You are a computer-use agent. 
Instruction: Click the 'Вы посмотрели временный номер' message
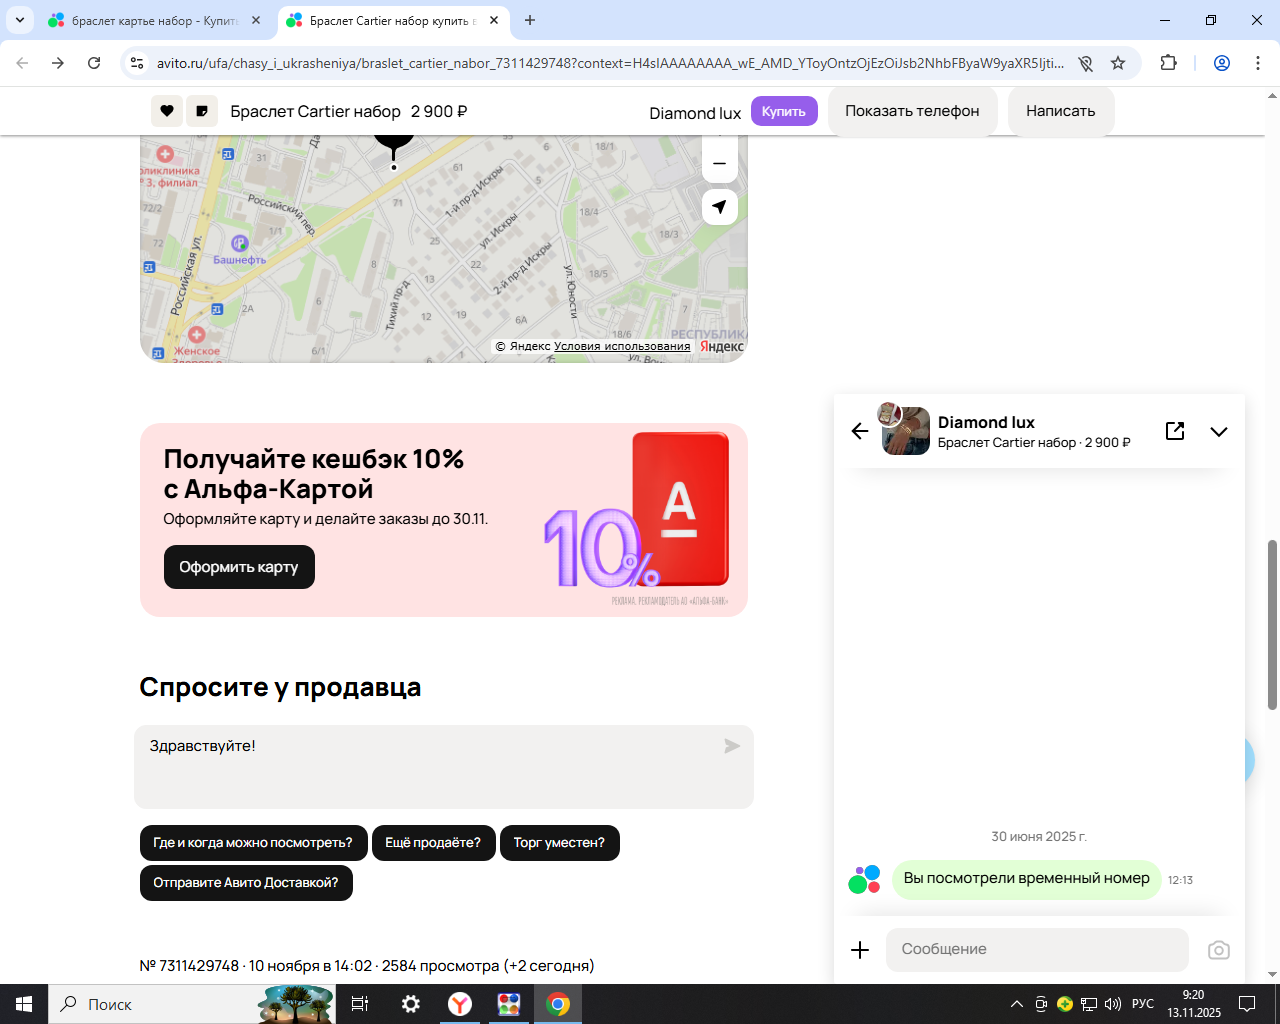click(1026, 879)
